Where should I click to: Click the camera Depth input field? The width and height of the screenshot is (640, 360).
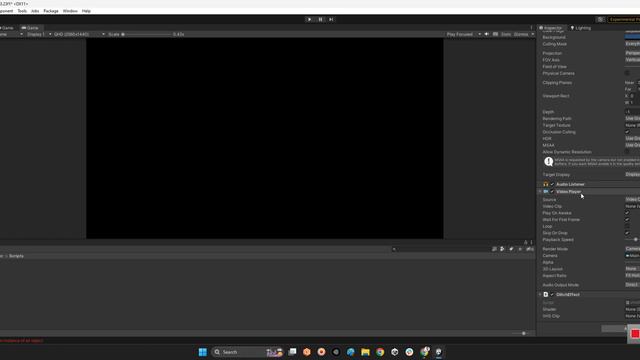[x=632, y=112]
